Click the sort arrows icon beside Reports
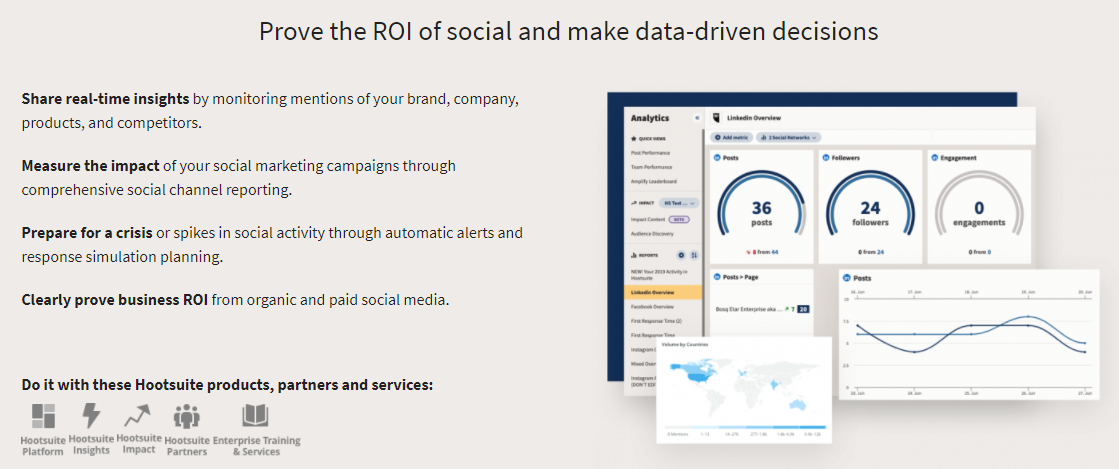 coord(694,255)
